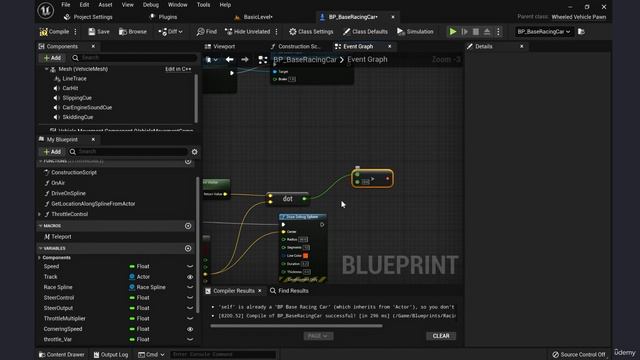Expand ThrottleControl function
This screenshot has width=640, height=360.
tap(40, 214)
